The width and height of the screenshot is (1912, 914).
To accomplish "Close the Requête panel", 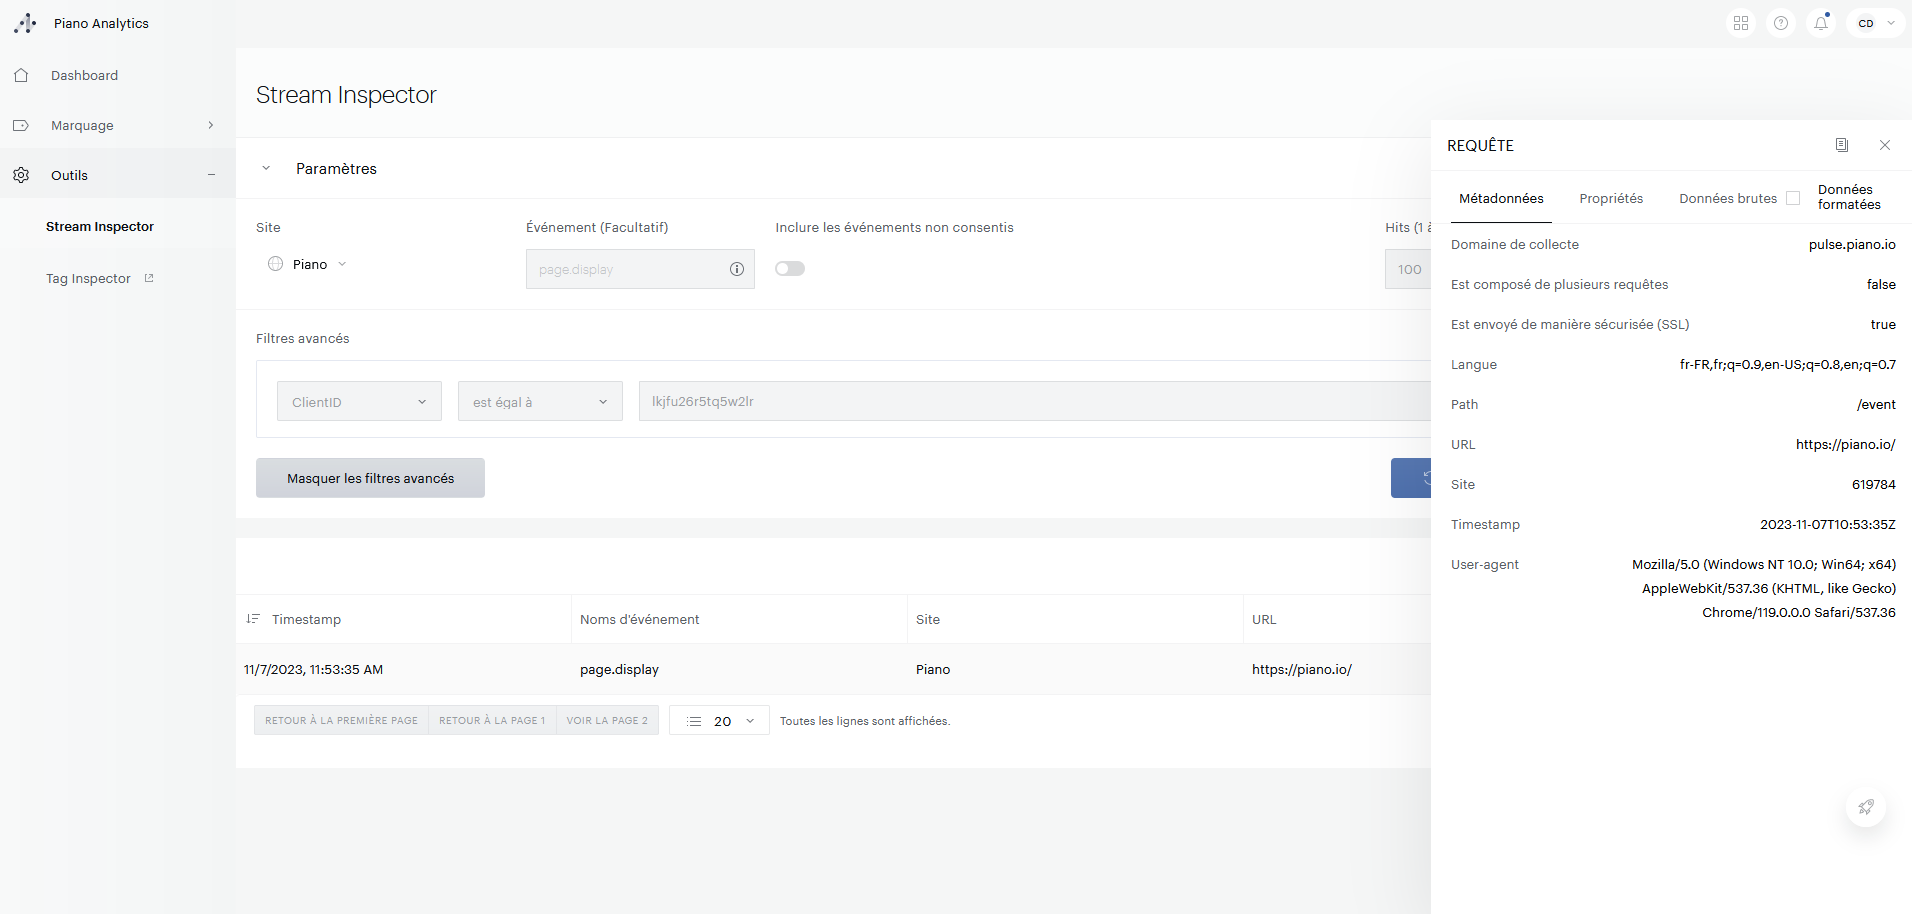I will (x=1885, y=145).
